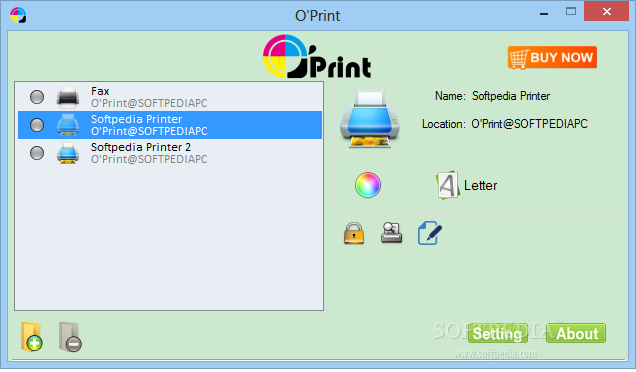Click the Location value O'Print@SOFTPEDIAPC in details
636x372 pixels.
point(529,124)
